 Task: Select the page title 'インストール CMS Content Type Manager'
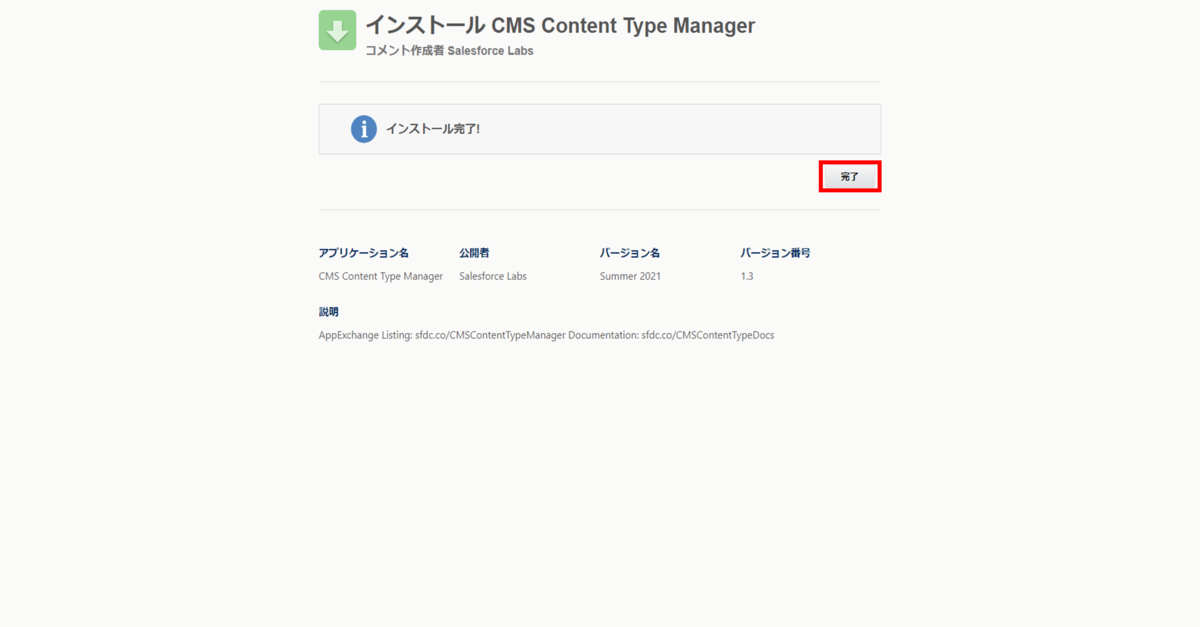pyautogui.click(x=560, y=25)
